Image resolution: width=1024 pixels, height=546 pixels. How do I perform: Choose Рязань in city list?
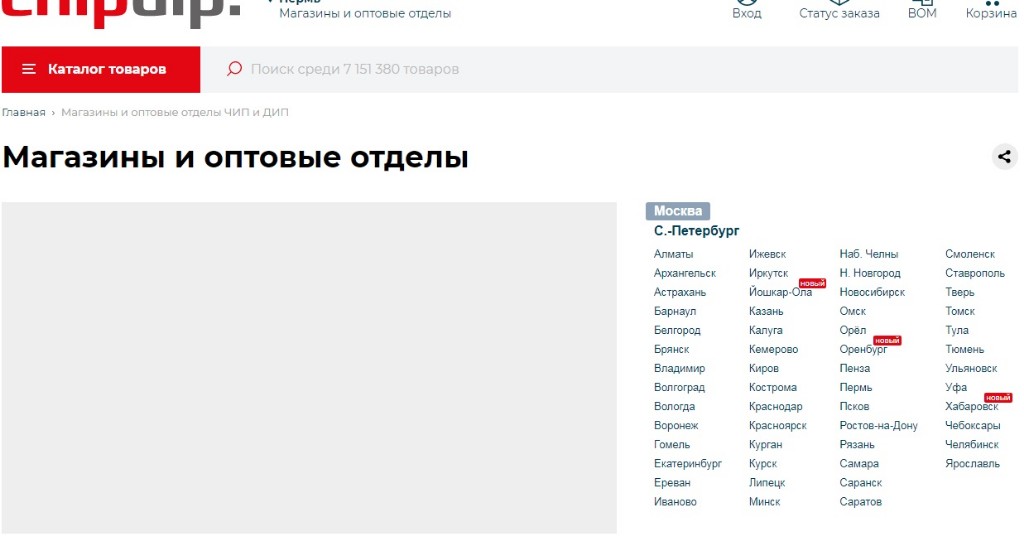[857, 444]
